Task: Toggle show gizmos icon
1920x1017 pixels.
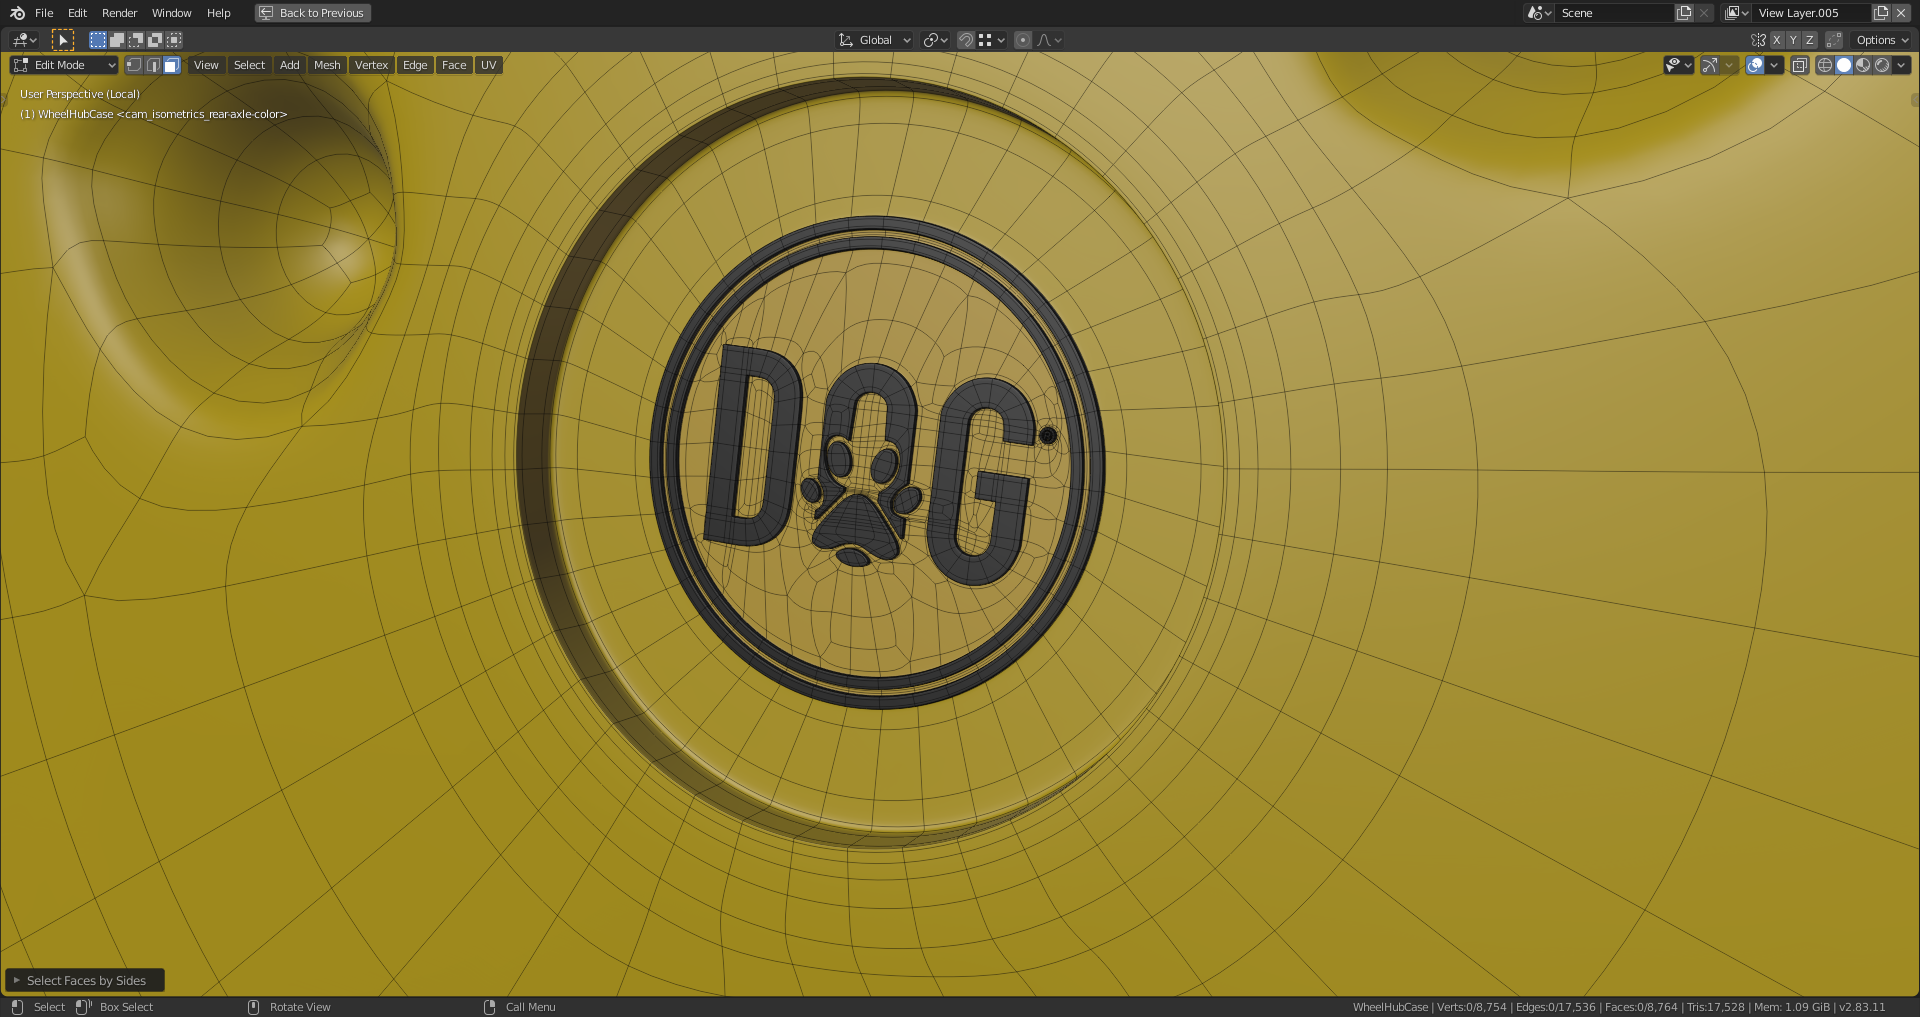Action: coord(1710,65)
